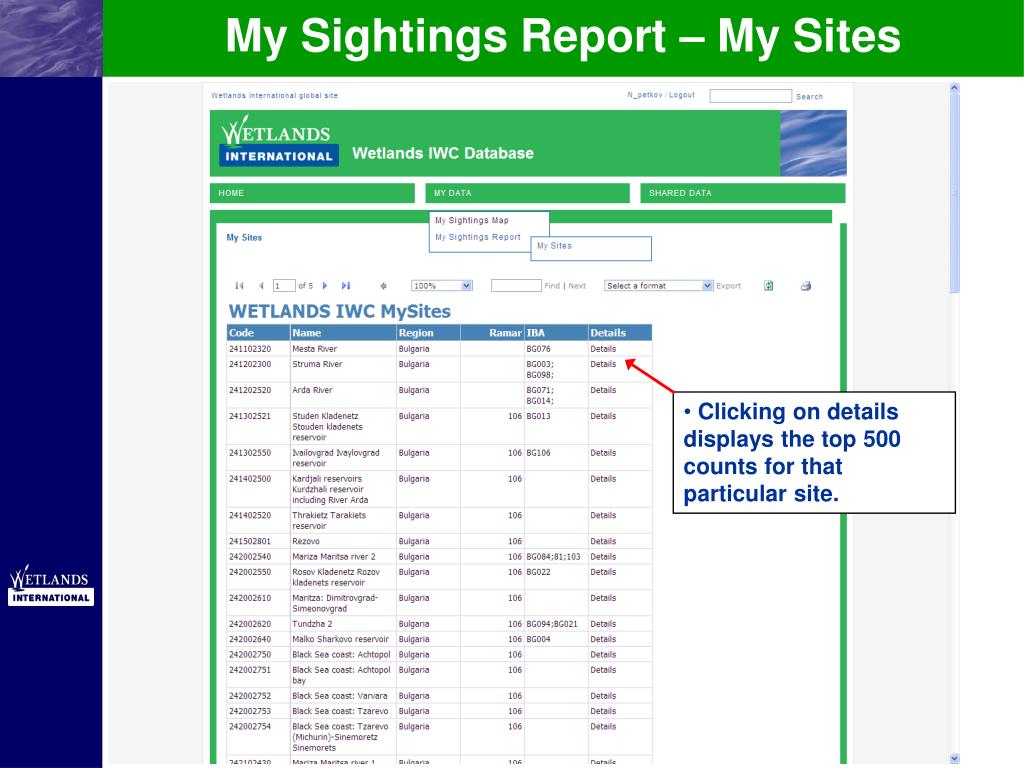Click the Details column header
Image resolution: width=1024 pixels, height=768 pixels.
620,332
